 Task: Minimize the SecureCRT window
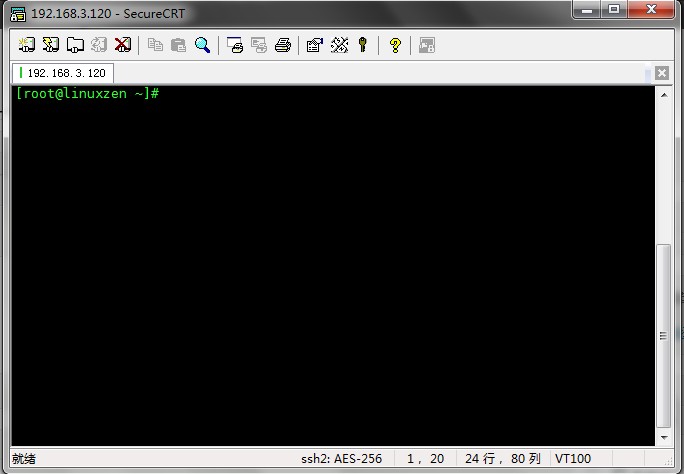[587, 10]
